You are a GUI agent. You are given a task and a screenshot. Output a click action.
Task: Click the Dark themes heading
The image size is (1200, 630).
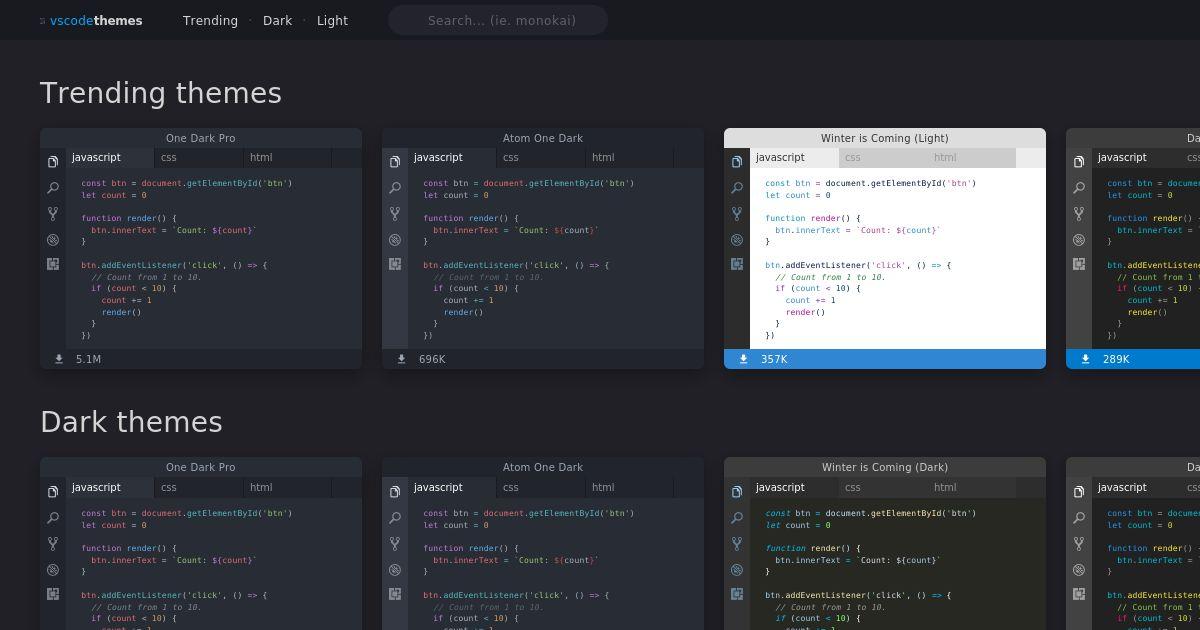pos(131,422)
